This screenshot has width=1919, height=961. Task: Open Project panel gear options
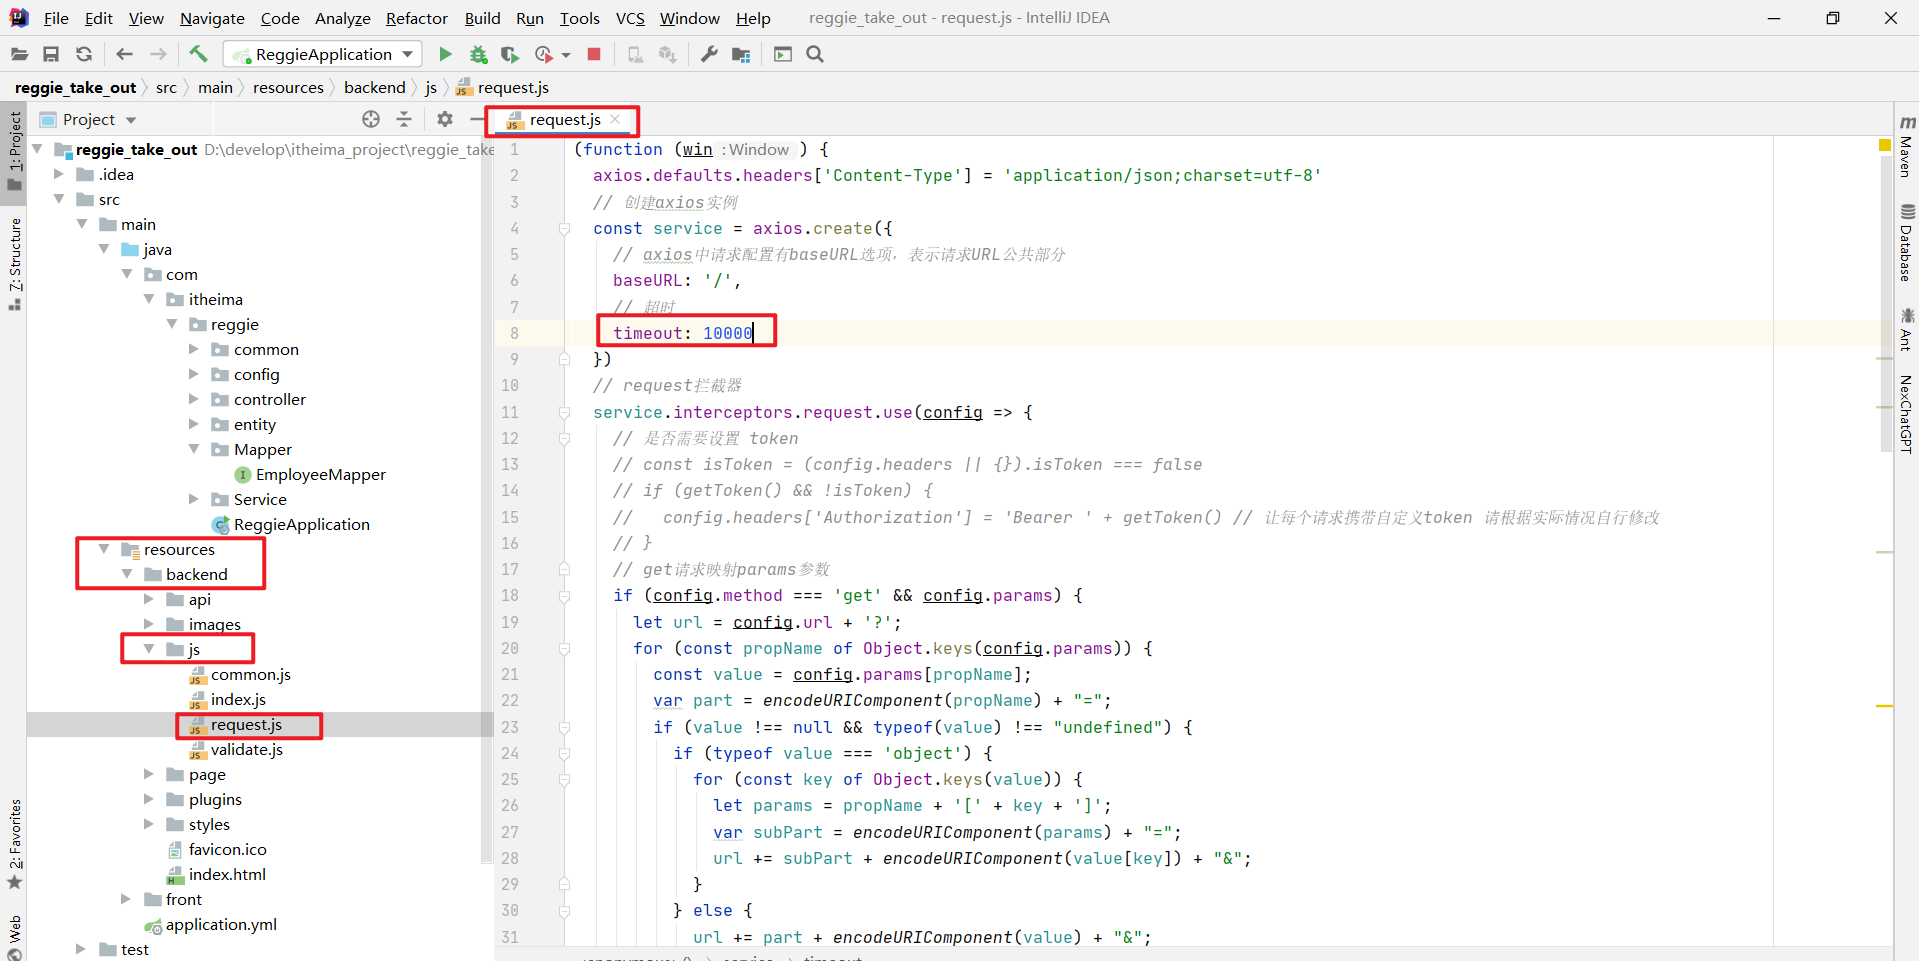[445, 119]
